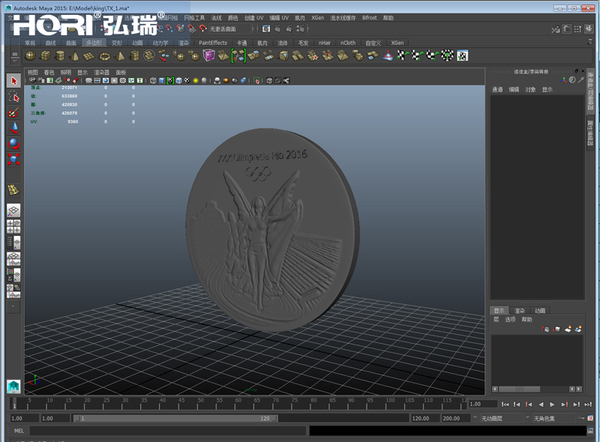
Task: Click the current frame field showing 1.00
Action: (483, 404)
